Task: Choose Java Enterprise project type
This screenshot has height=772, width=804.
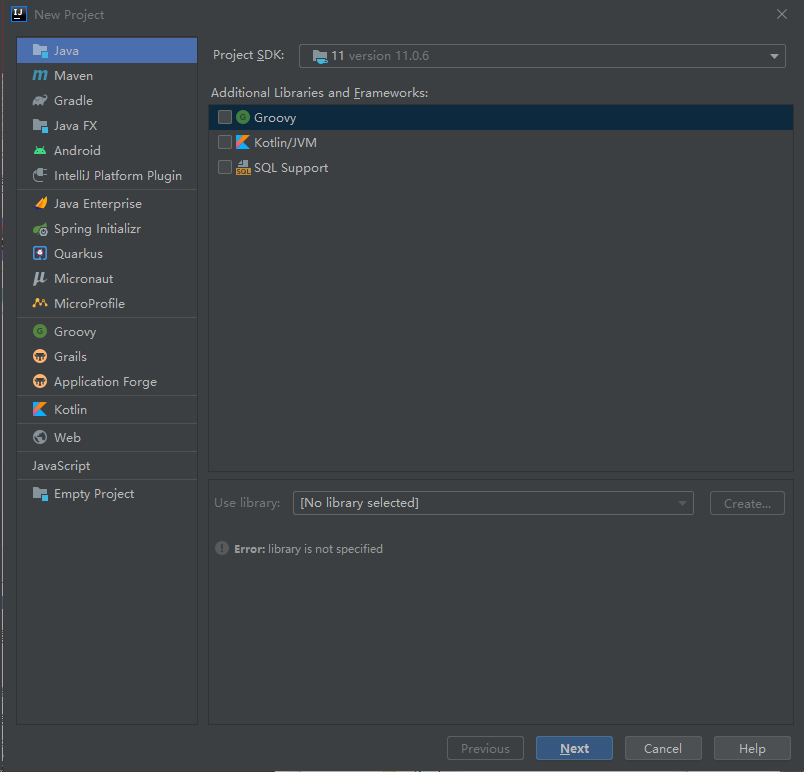Action: (x=107, y=204)
